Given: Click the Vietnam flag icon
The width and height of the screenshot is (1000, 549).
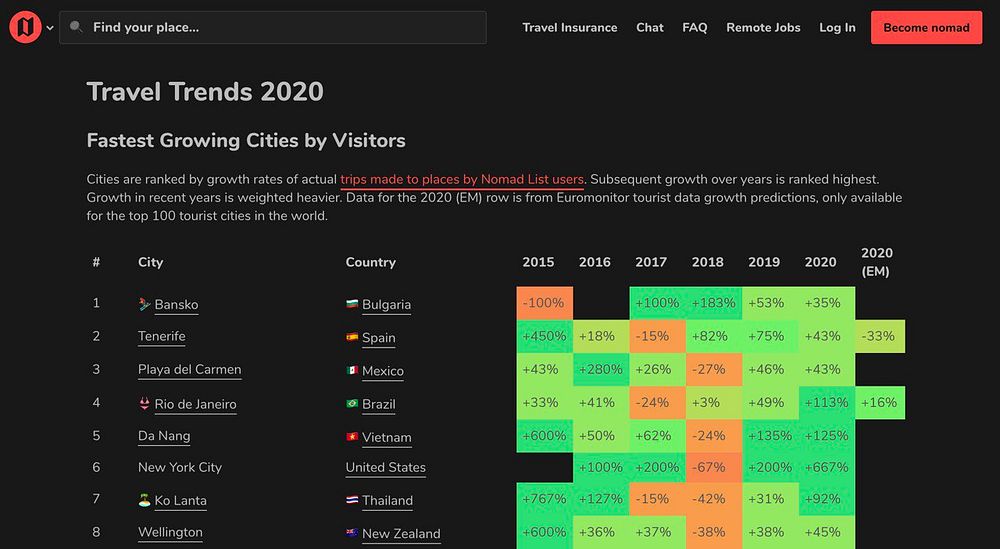Looking at the screenshot, I should [x=352, y=436].
